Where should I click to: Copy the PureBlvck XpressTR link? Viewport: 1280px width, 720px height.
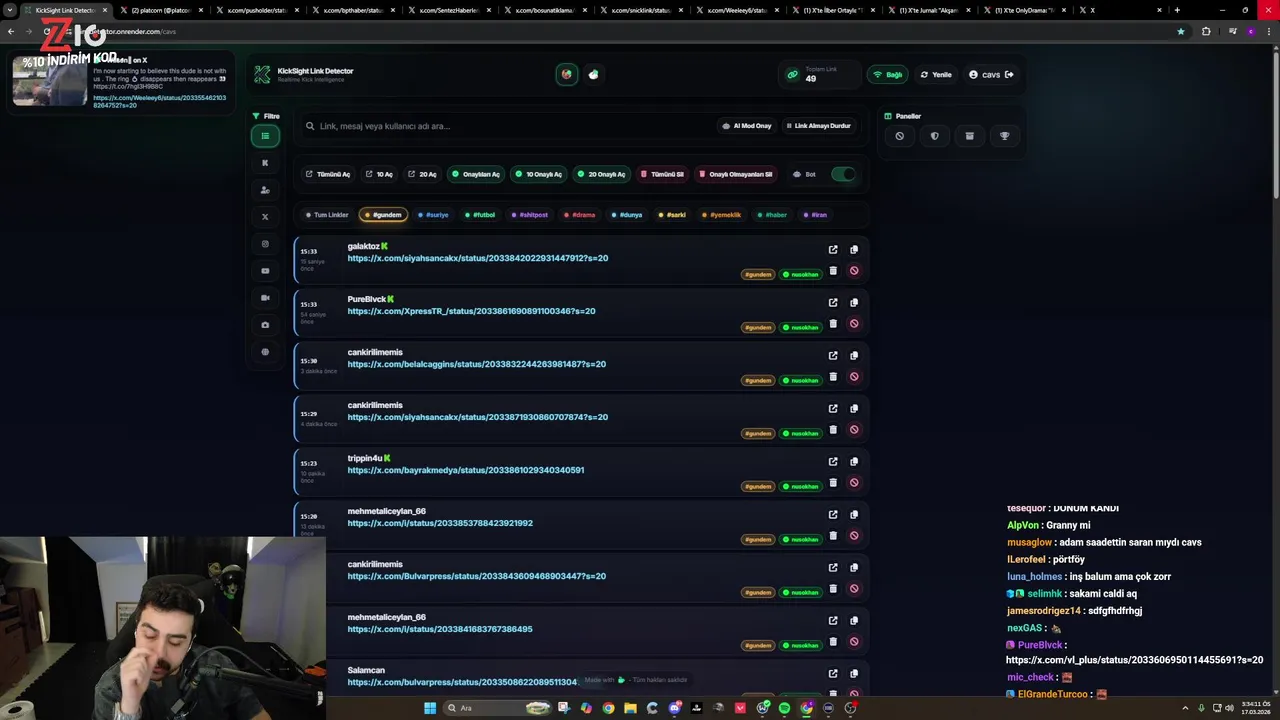click(854, 303)
